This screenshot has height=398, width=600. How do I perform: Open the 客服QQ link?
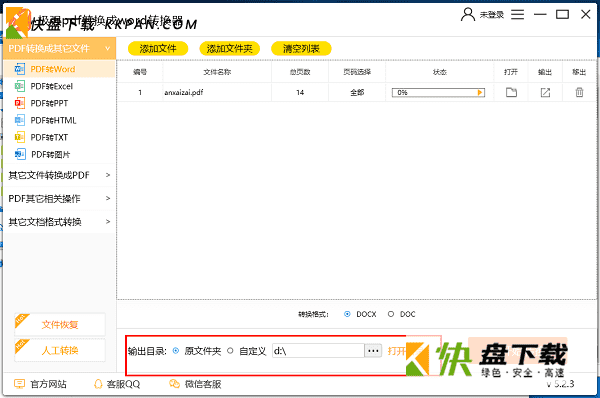(123, 384)
